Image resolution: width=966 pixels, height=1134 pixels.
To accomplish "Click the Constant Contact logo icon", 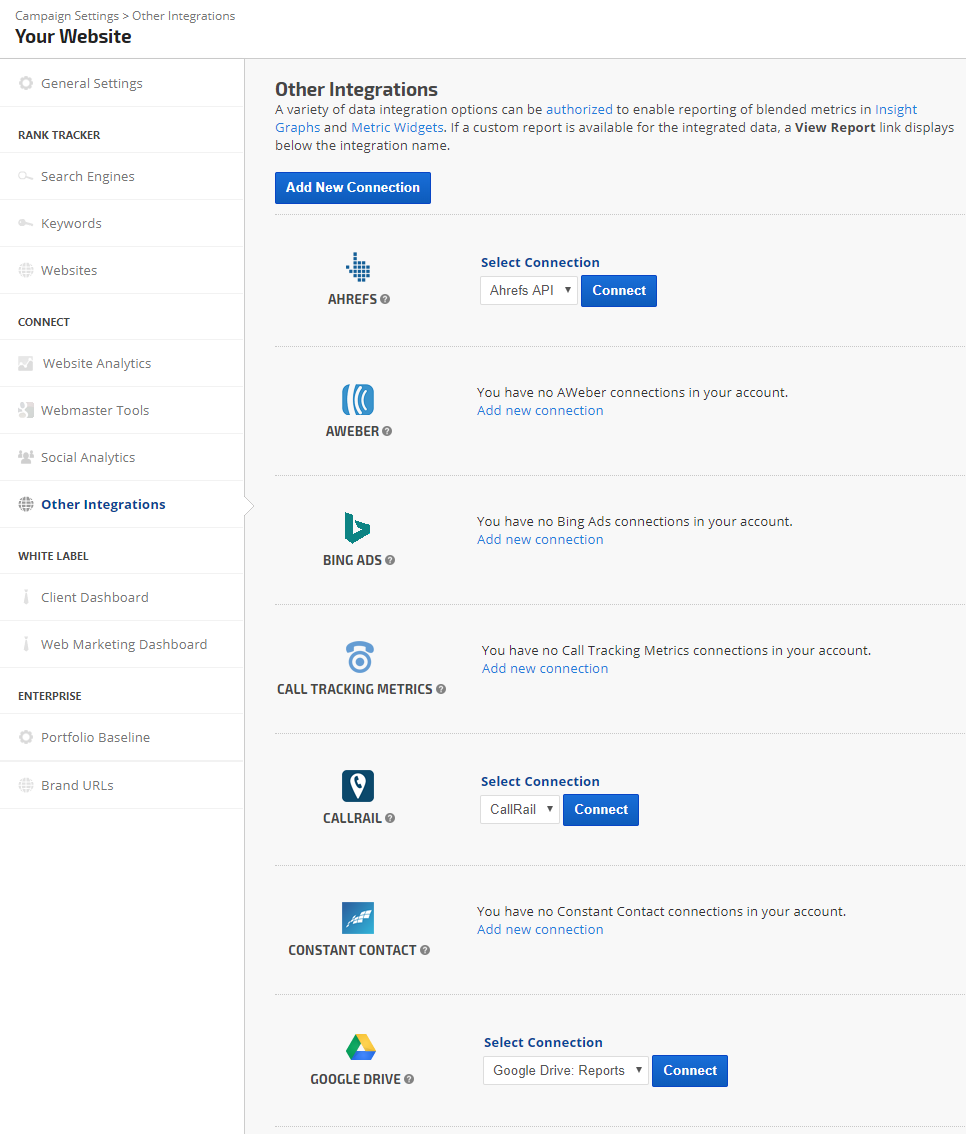I will (358, 918).
